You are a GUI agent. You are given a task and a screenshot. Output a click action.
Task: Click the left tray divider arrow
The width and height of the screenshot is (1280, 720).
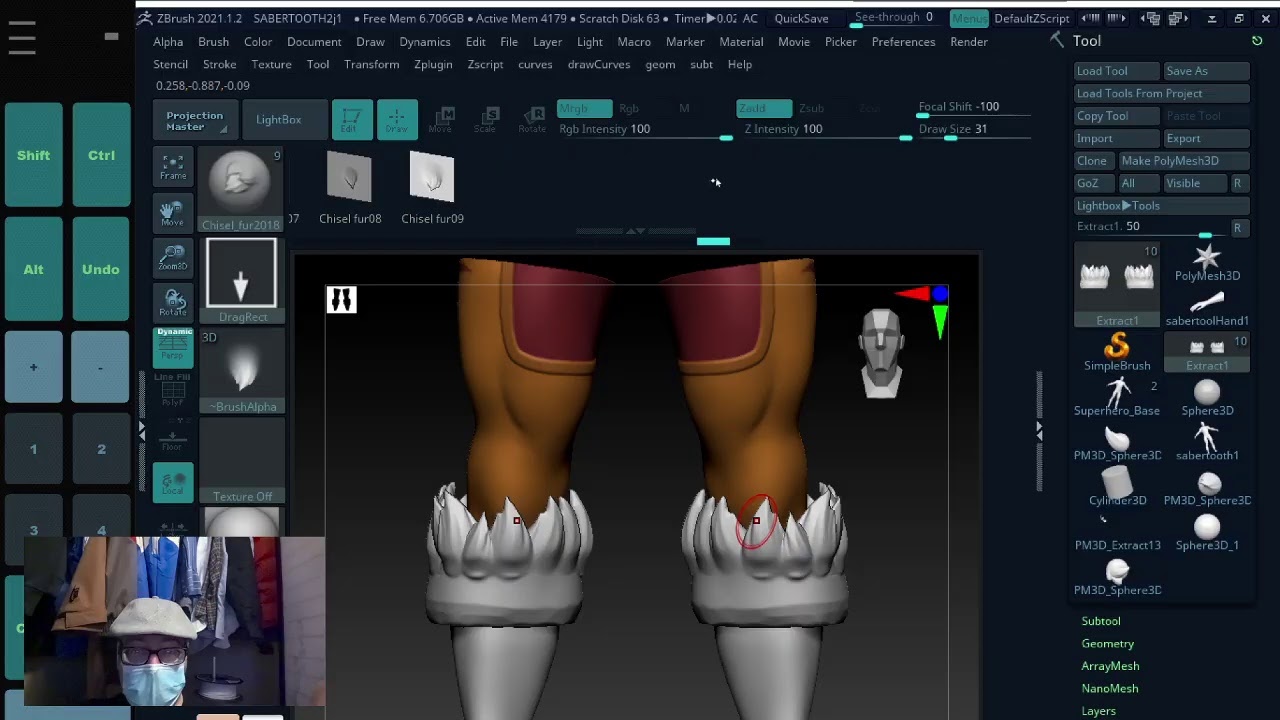(x=141, y=431)
